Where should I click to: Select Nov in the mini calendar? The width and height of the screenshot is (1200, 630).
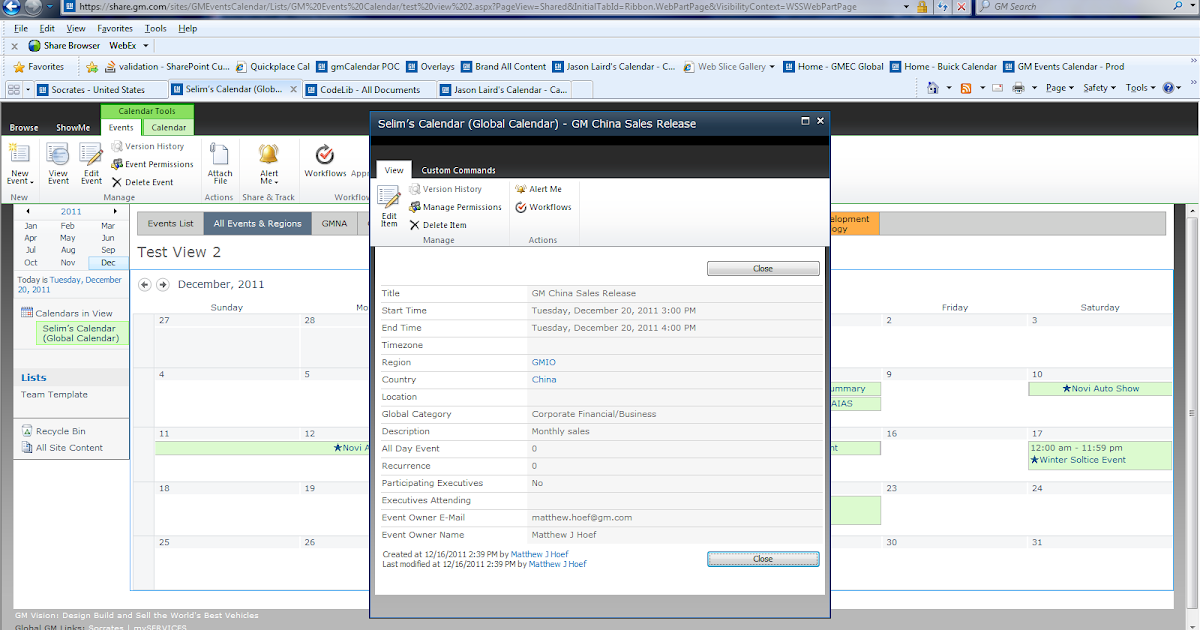pos(68,262)
